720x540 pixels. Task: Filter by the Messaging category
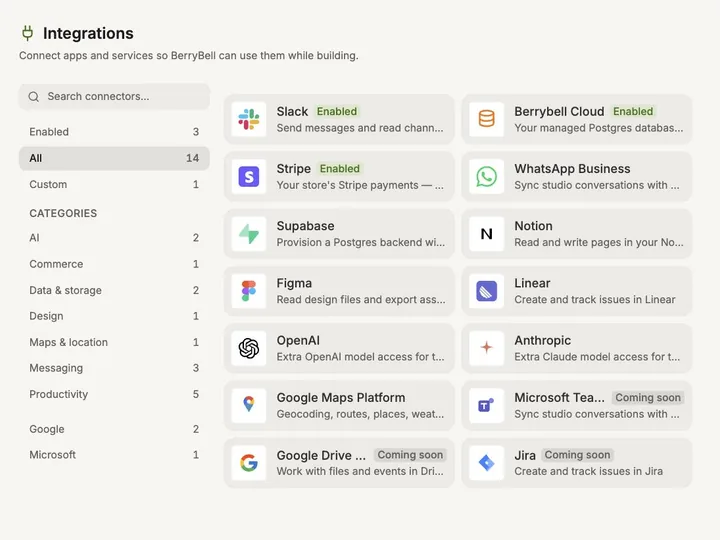coord(114,368)
